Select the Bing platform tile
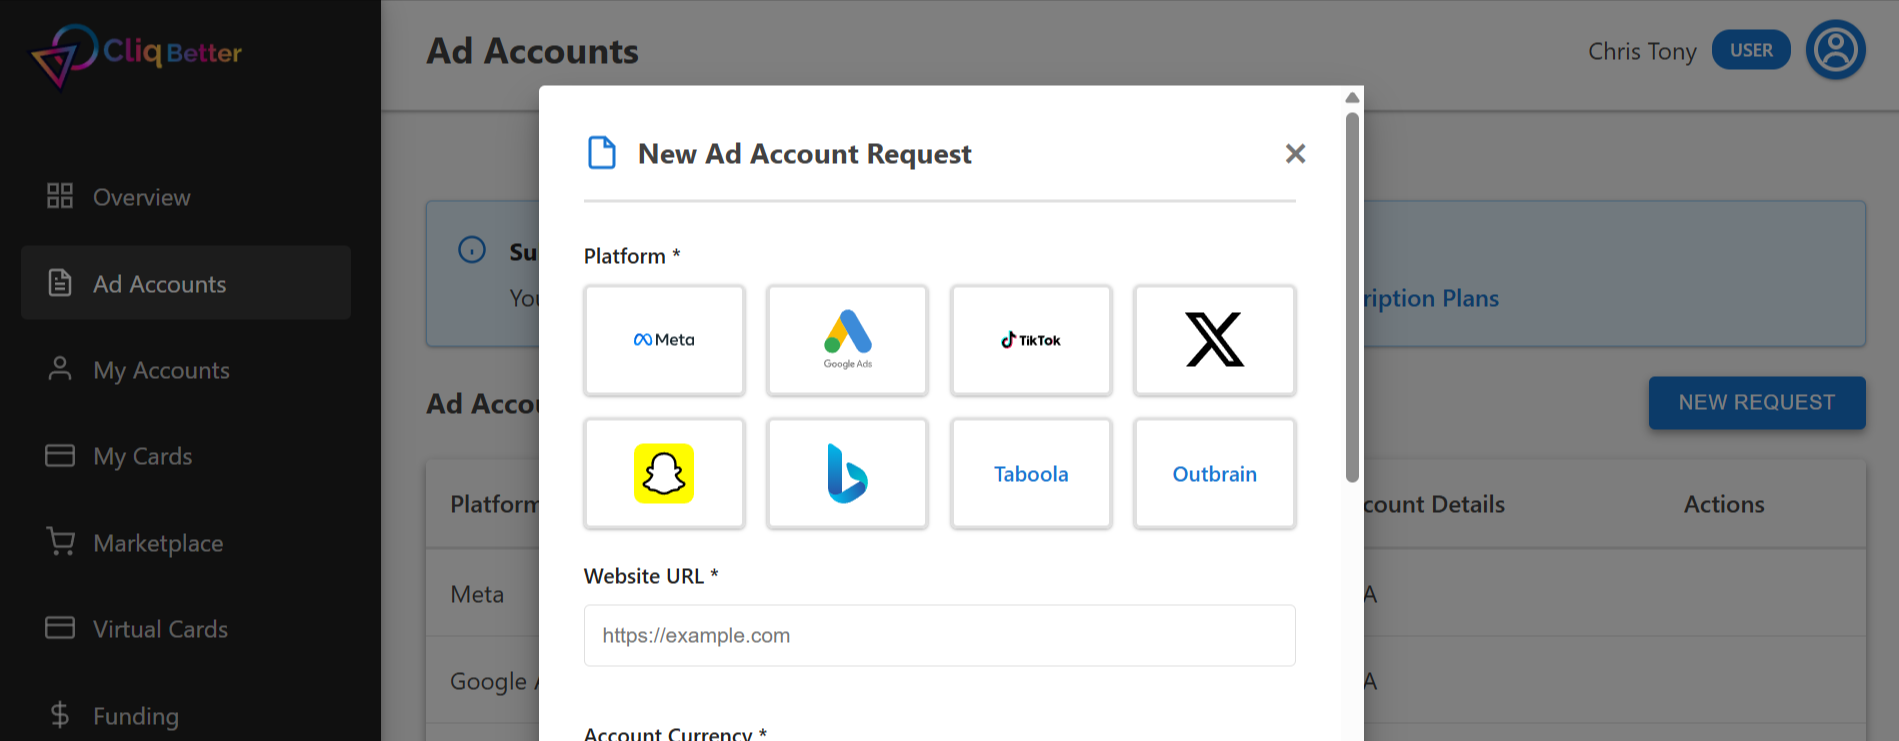 [x=847, y=473]
